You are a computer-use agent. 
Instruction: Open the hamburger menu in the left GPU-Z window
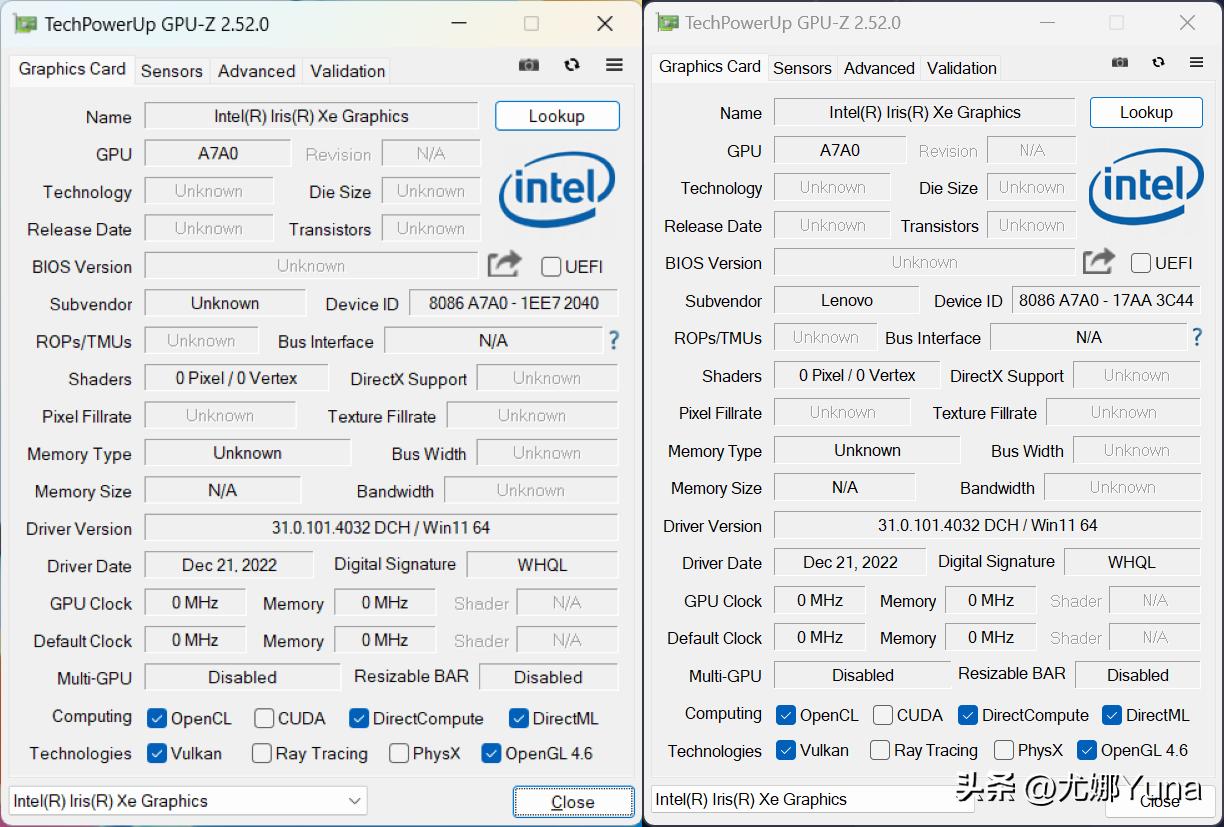tap(614, 64)
